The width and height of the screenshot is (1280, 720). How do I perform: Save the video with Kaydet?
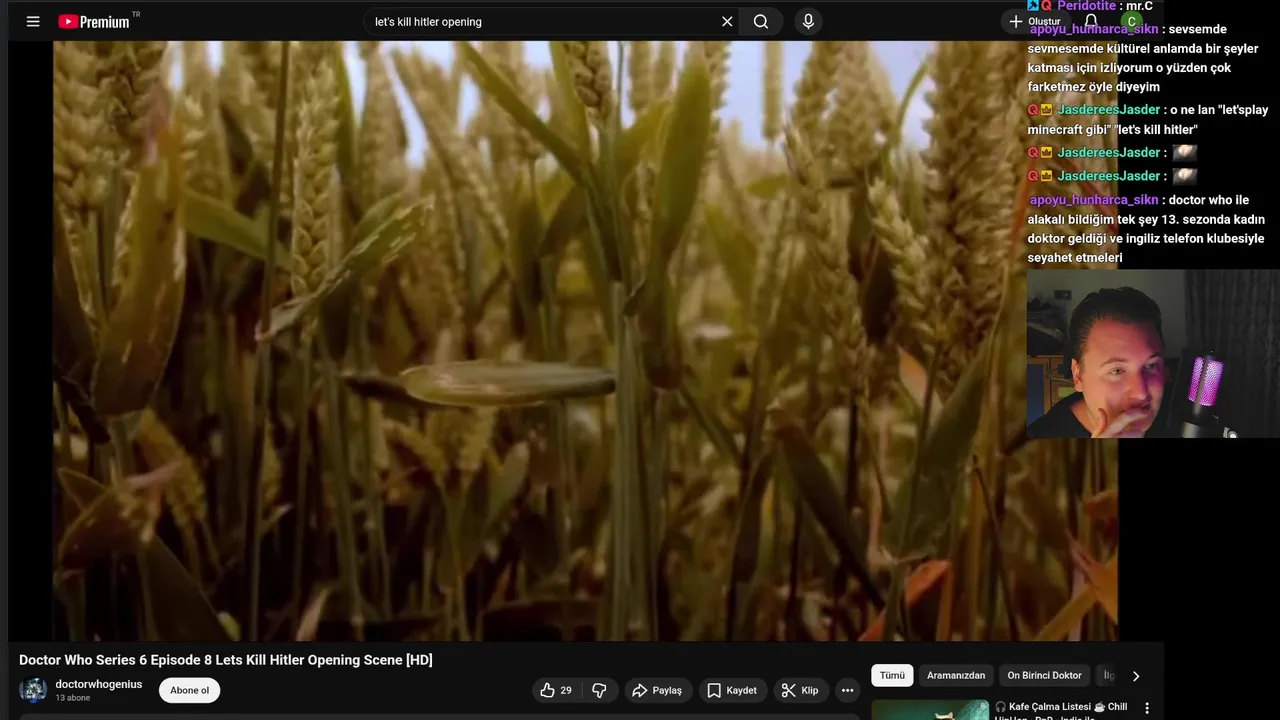[x=732, y=690]
